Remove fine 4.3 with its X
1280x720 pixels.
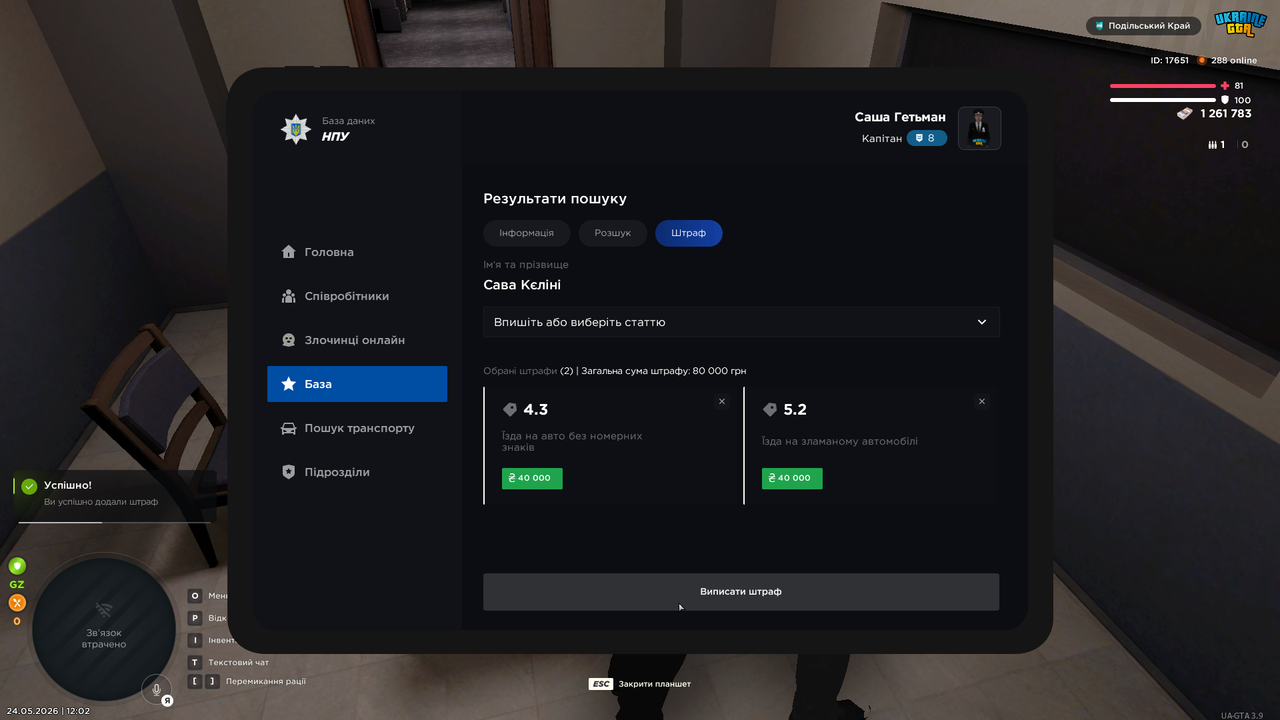pyautogui.click(x=722, y=401)
